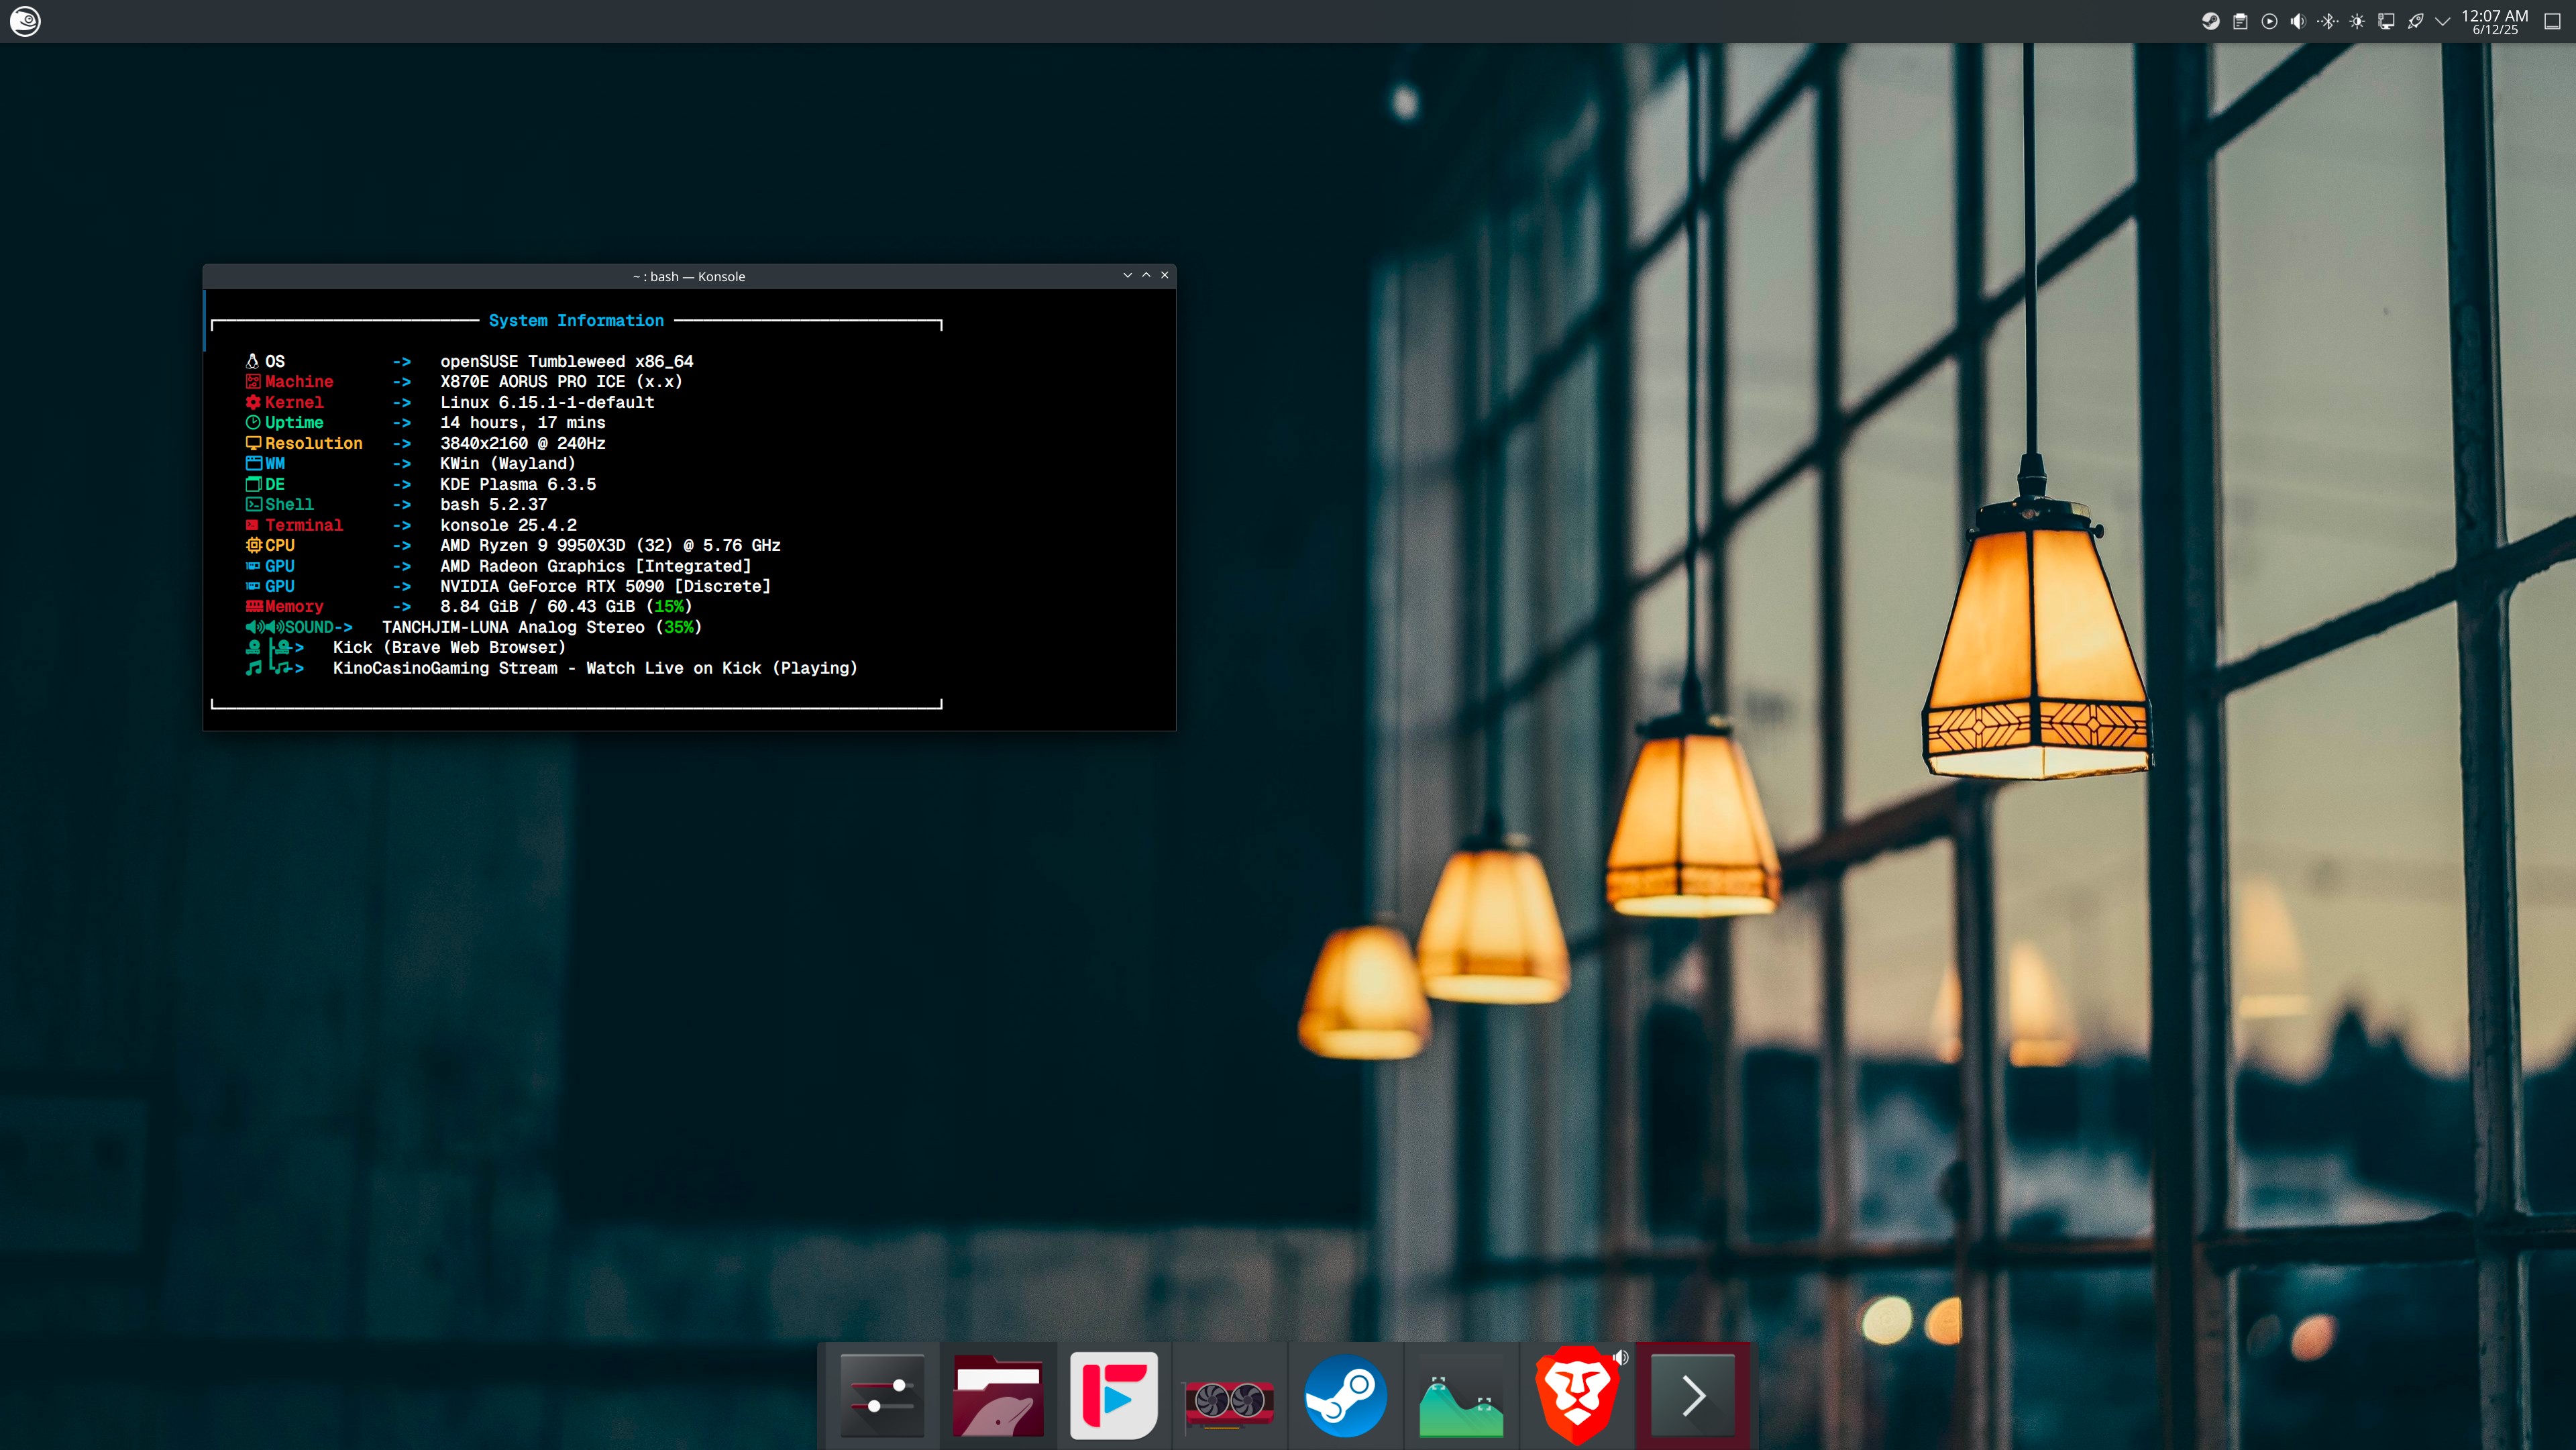Maximize the Konsole window

coord(1146,275)
